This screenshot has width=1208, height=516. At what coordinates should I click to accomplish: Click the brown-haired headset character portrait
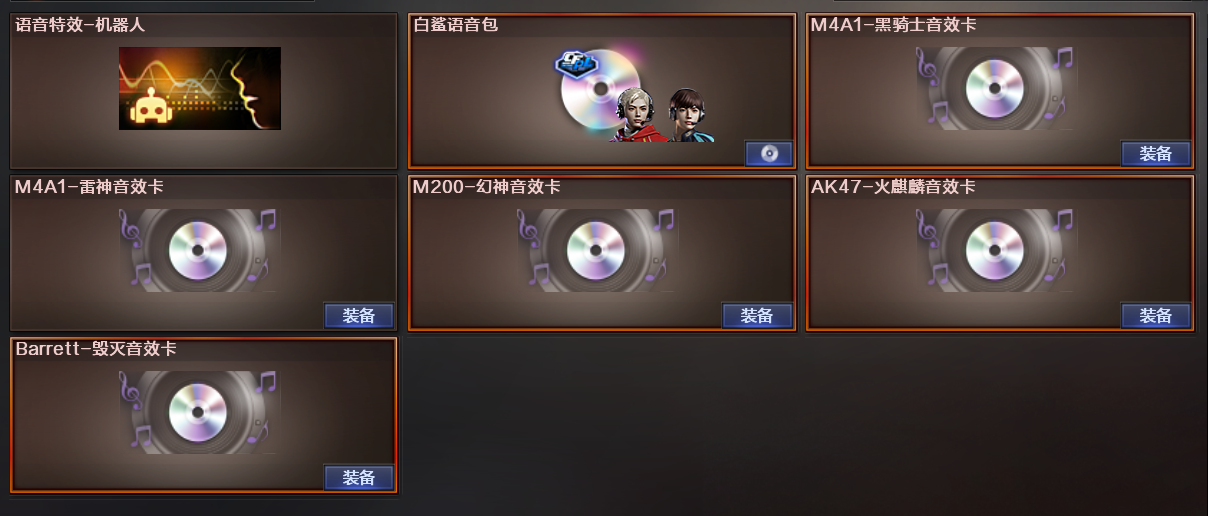pos(687,115)
